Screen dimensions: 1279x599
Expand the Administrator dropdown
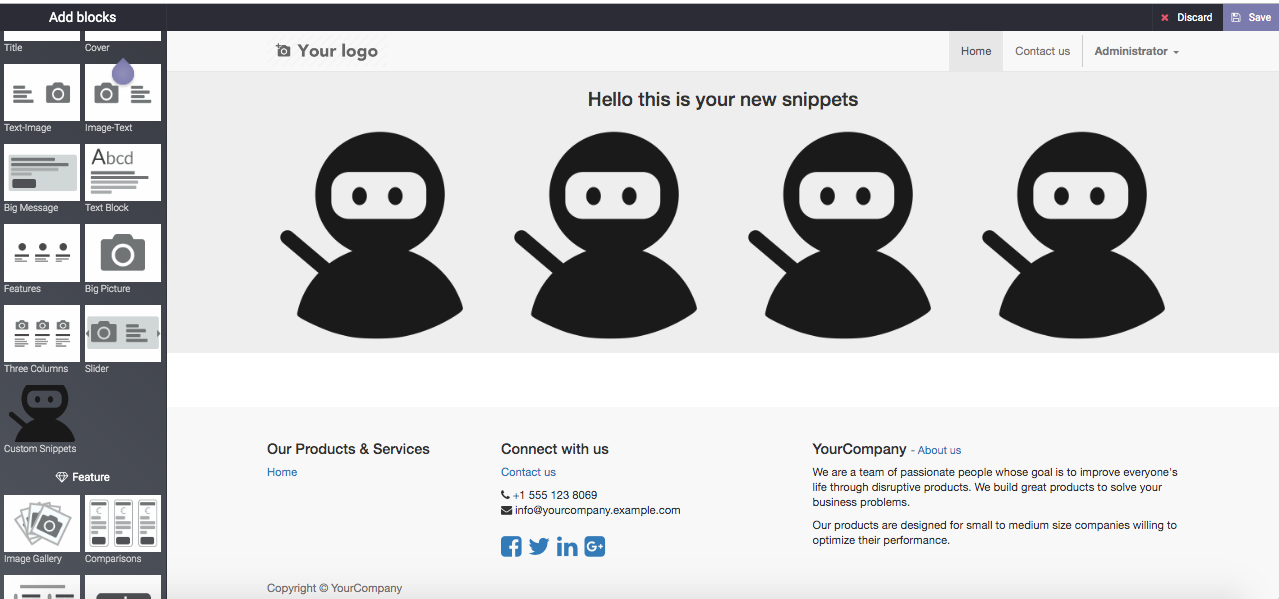tap(1136, 51)
